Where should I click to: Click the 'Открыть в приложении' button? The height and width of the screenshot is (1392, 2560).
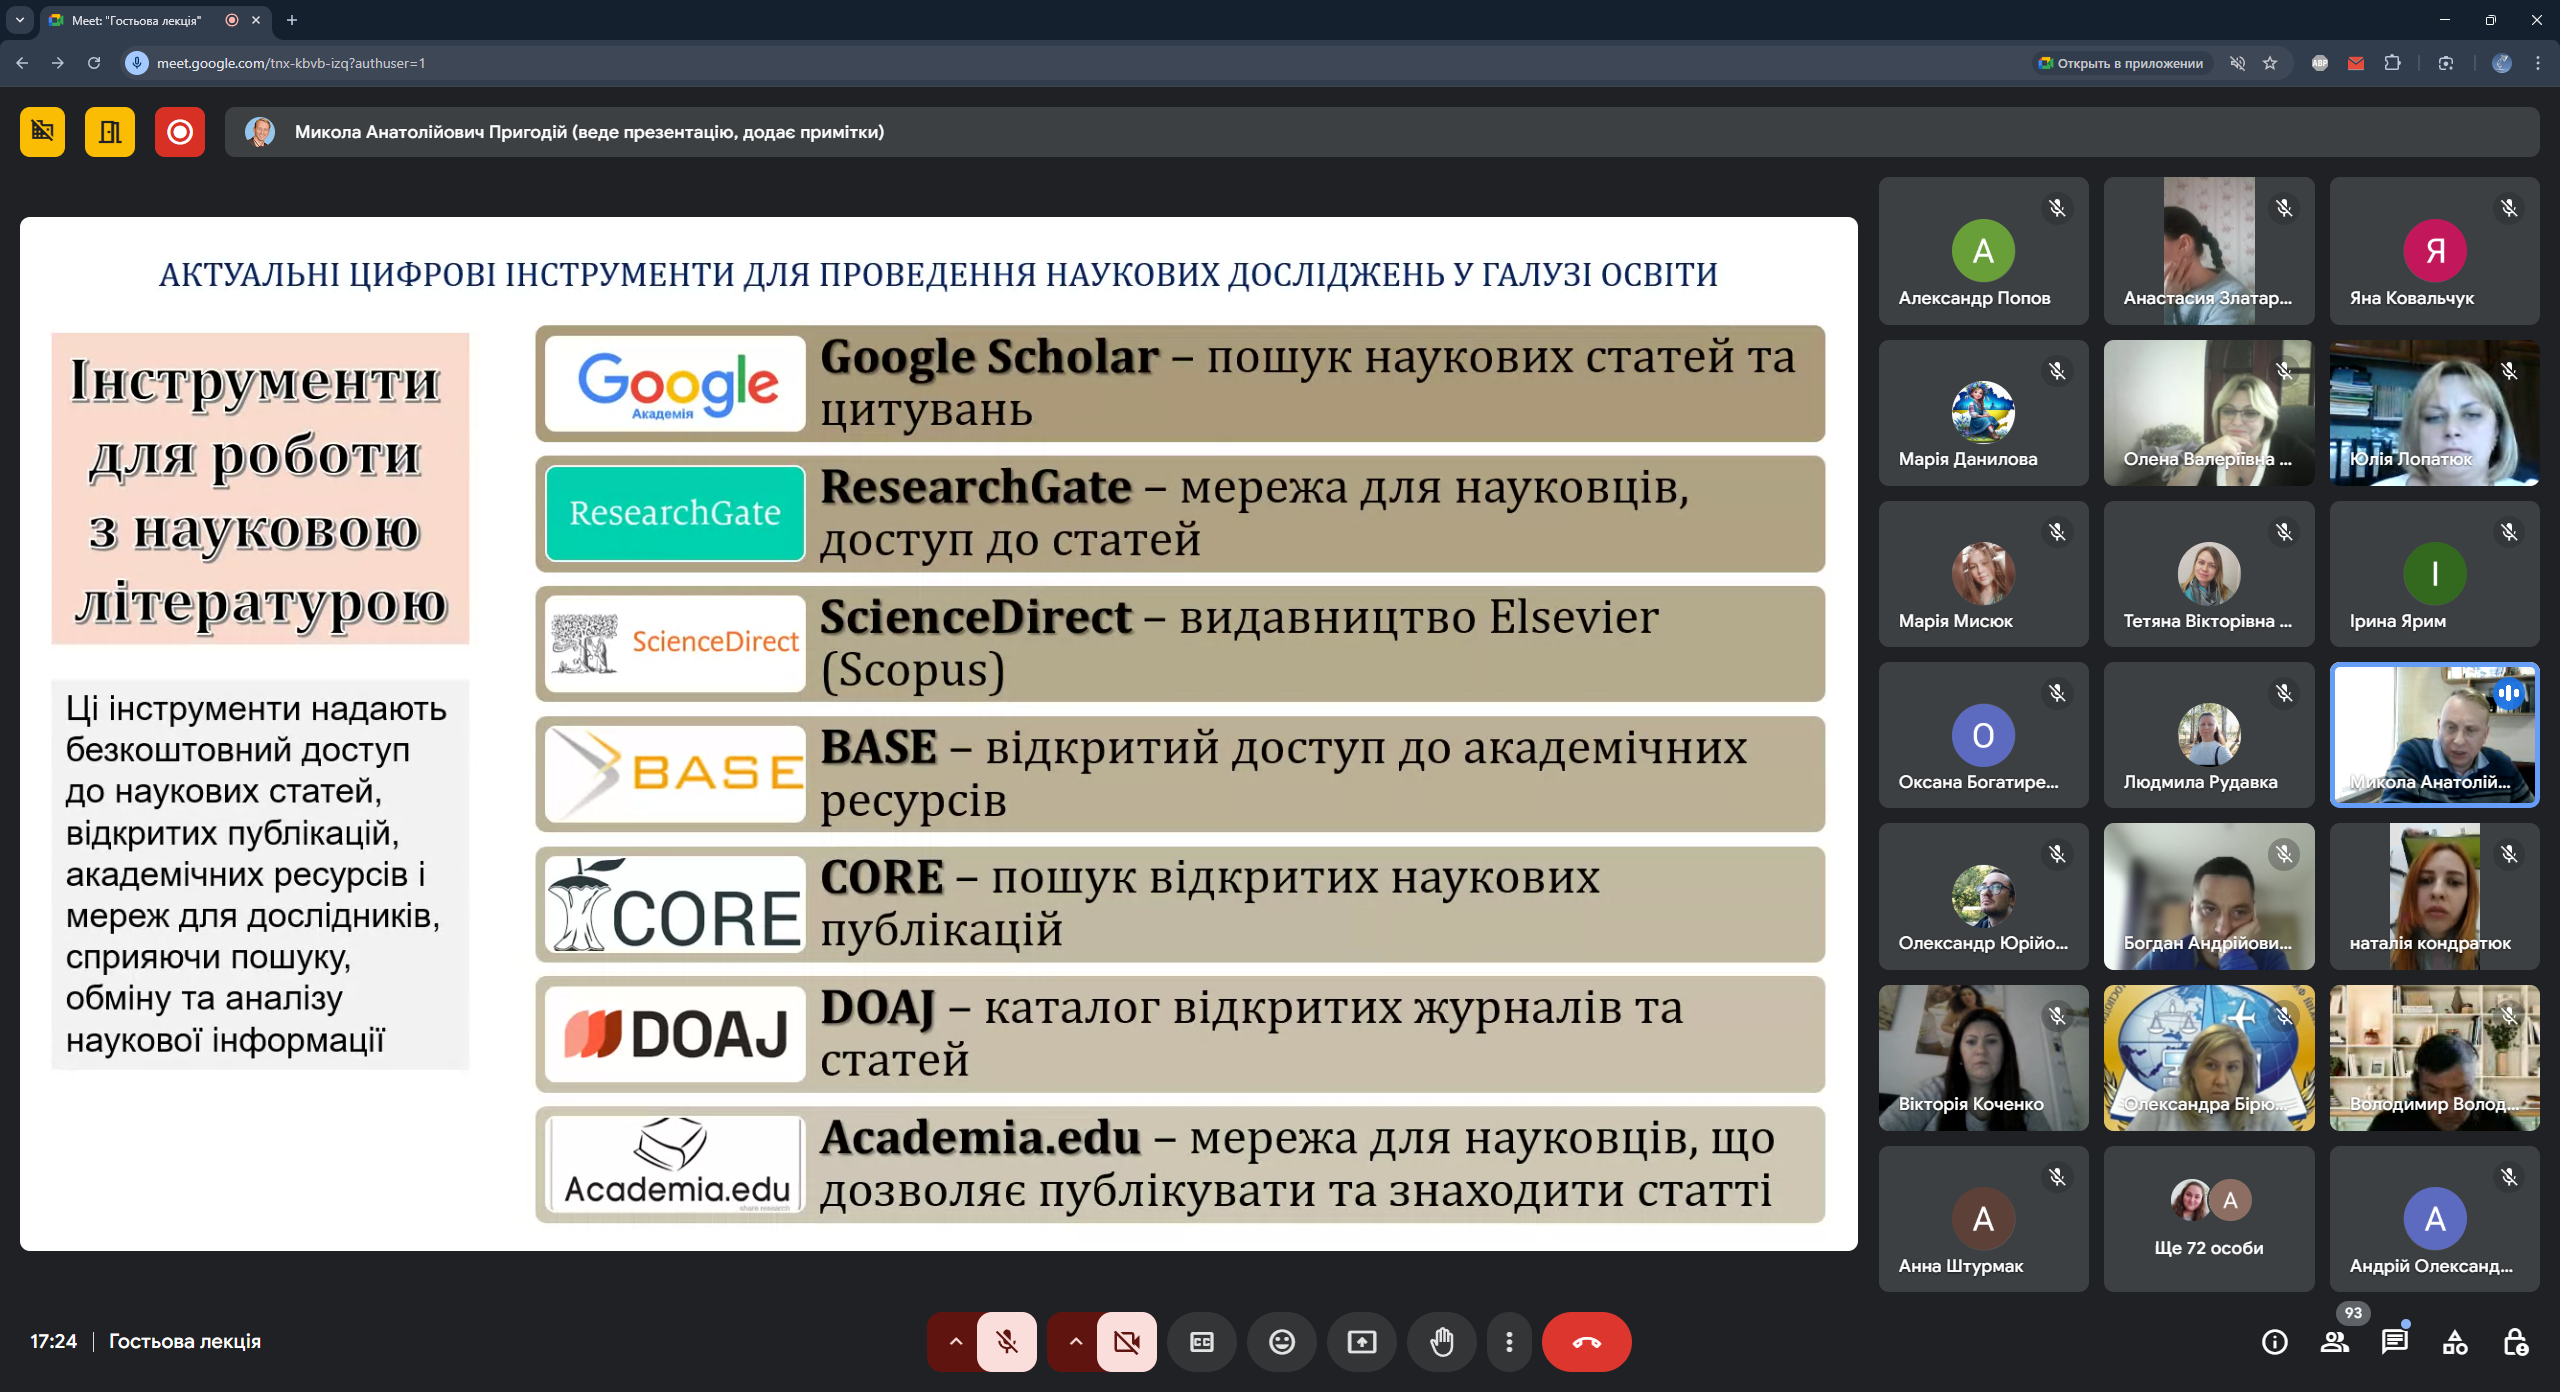(2121, 63)
